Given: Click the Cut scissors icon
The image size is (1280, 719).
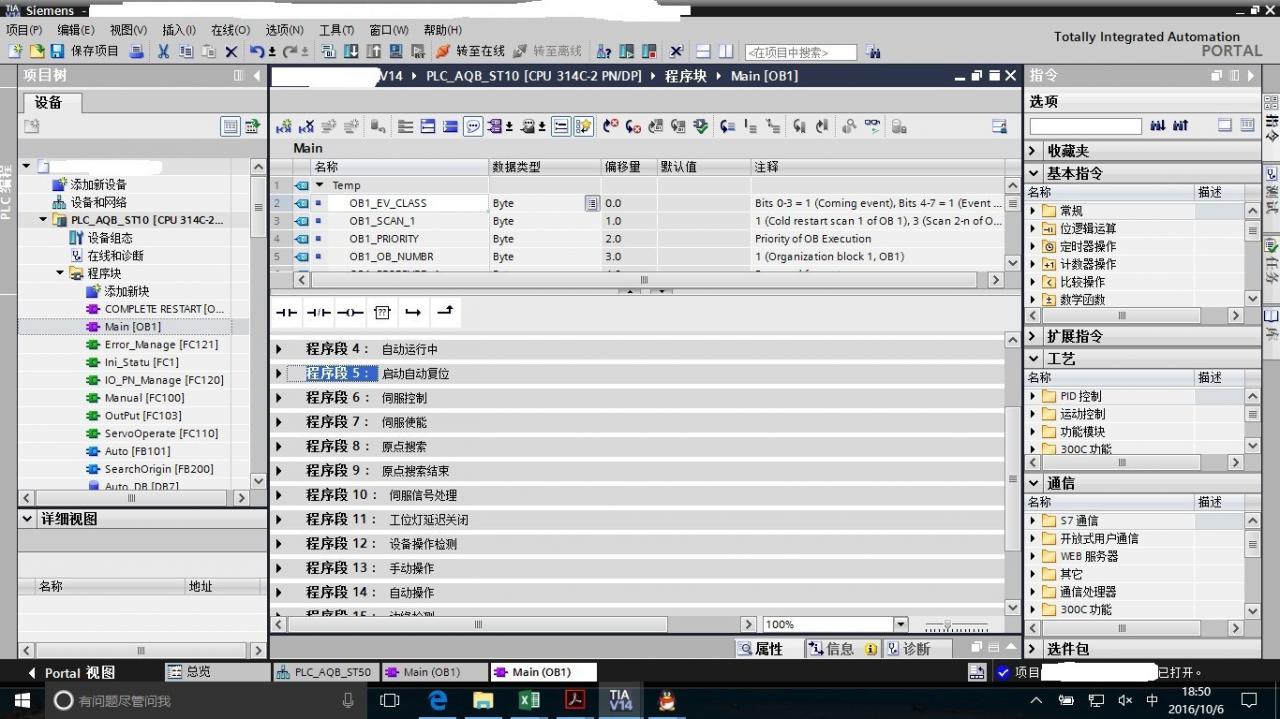Looking at the screenshot, I should click(163, 51).
